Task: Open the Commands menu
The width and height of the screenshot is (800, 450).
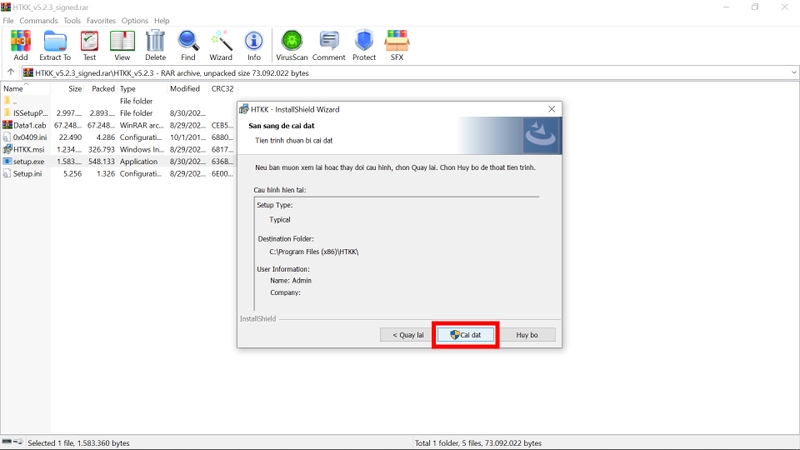Action: coord(38,20)
